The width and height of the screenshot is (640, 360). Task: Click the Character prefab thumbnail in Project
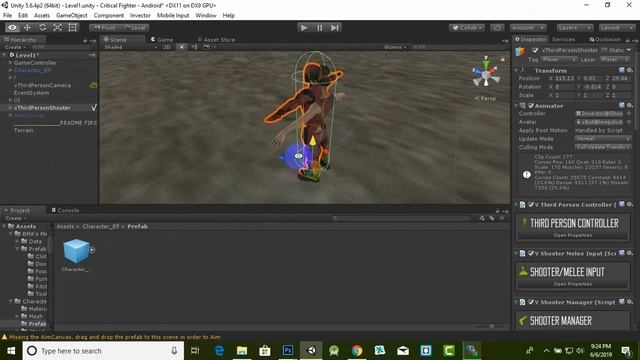[76, 251]
